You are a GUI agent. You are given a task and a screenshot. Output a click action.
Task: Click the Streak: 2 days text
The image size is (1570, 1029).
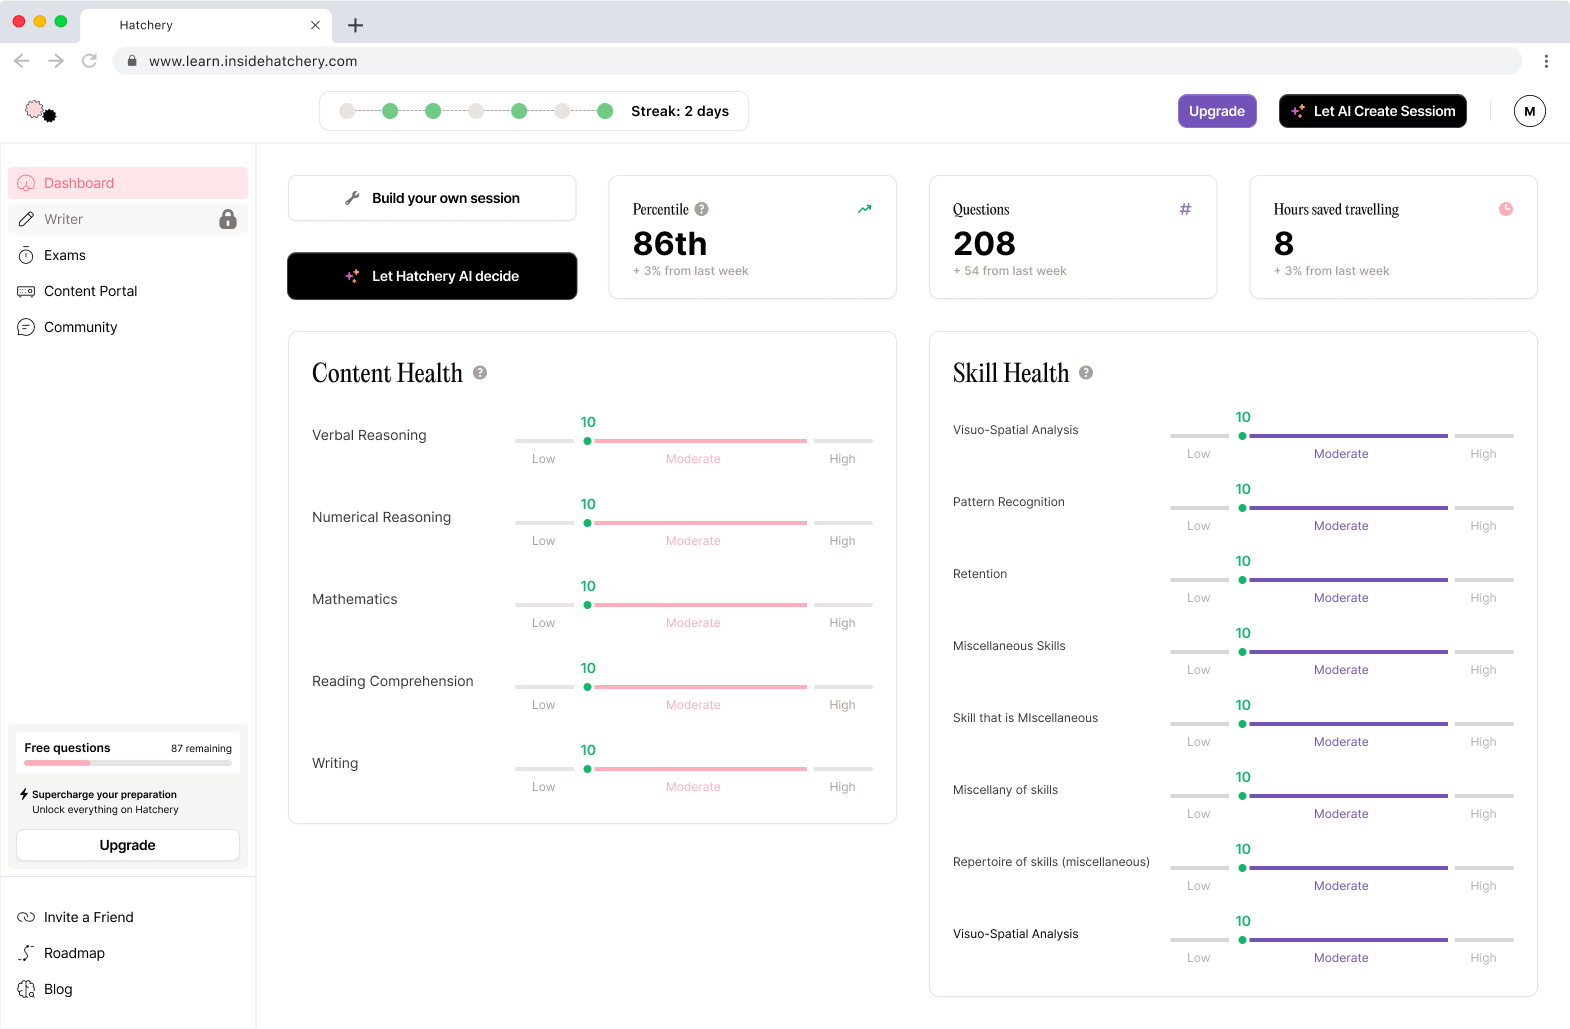click(x=680, y=111)
